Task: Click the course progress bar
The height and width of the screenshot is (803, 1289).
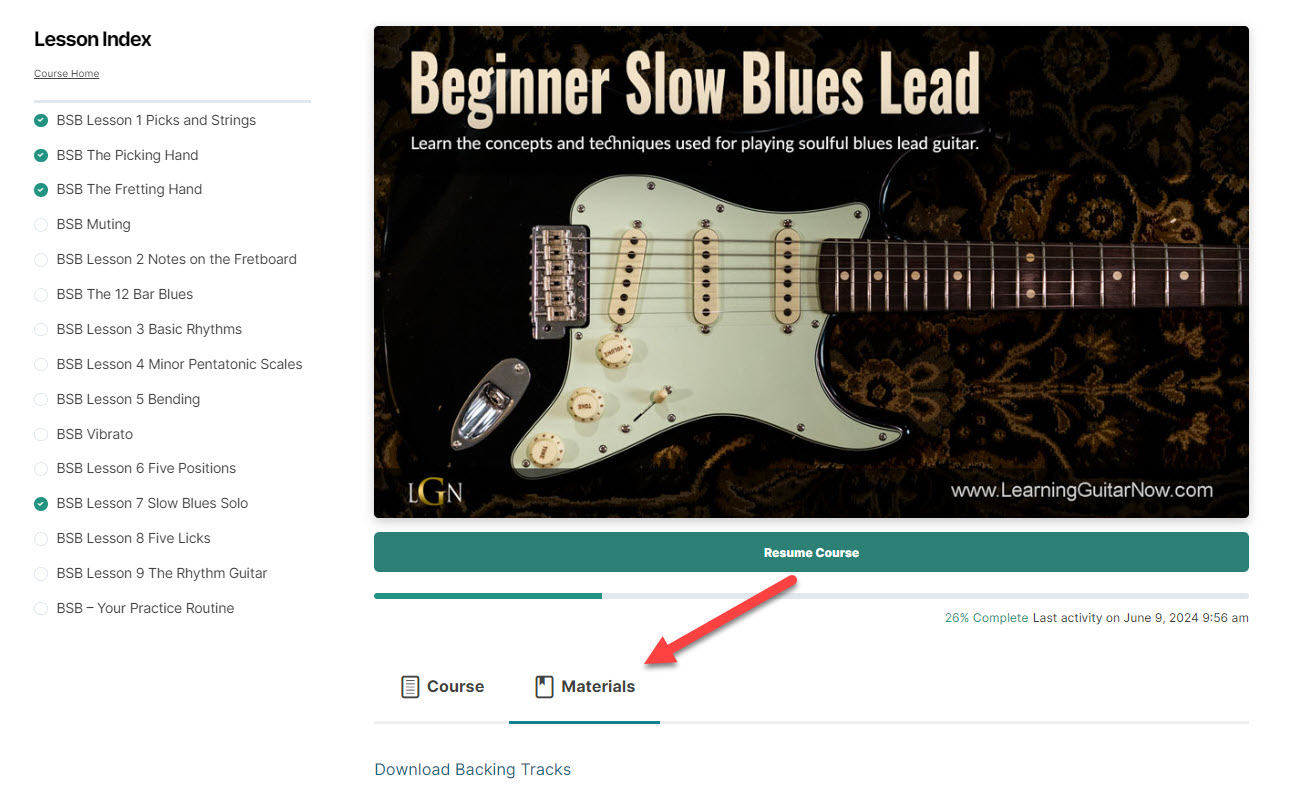Action: (x=811, y=596)
